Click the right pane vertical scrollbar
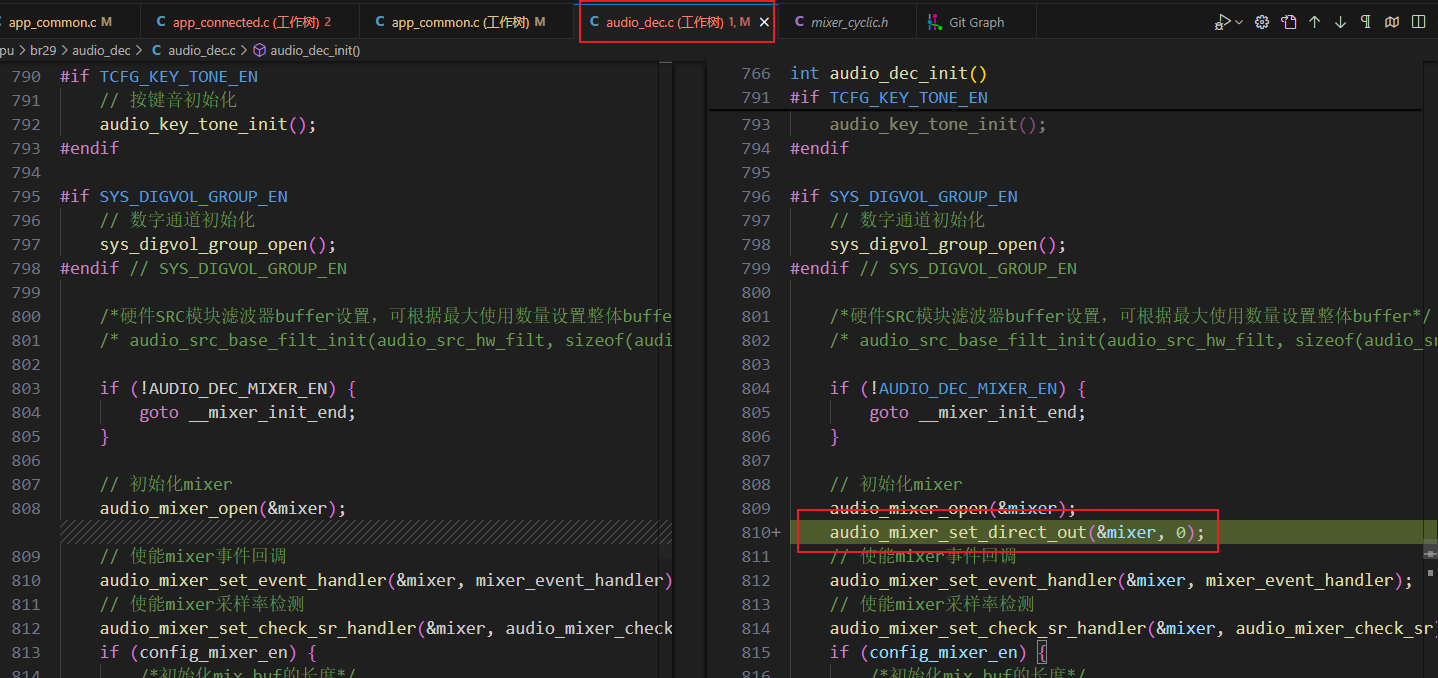 1429,370
